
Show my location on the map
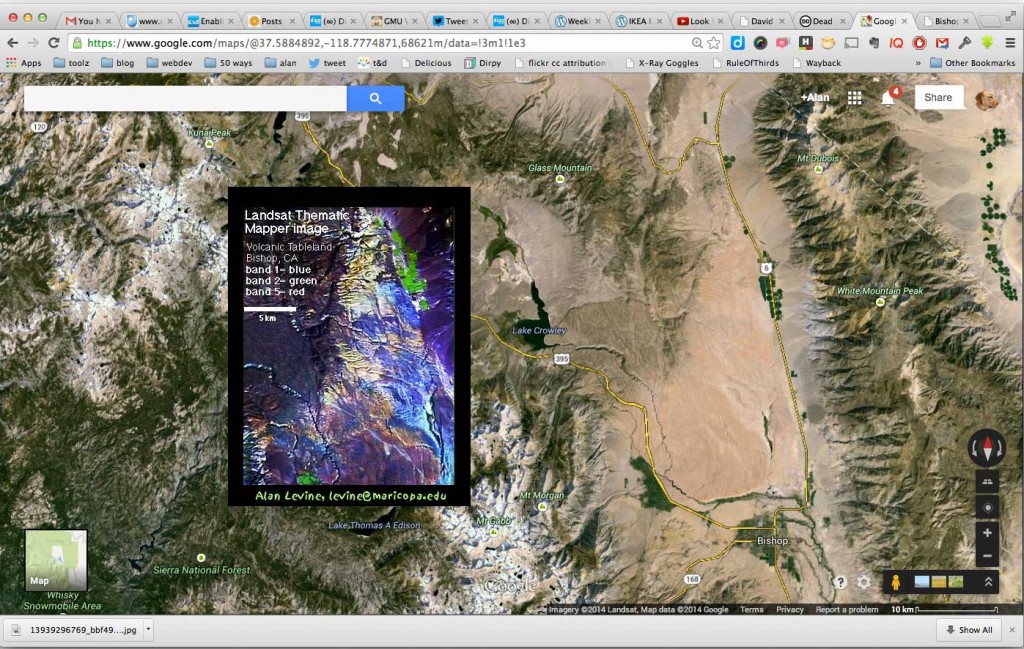coord(987,507)
